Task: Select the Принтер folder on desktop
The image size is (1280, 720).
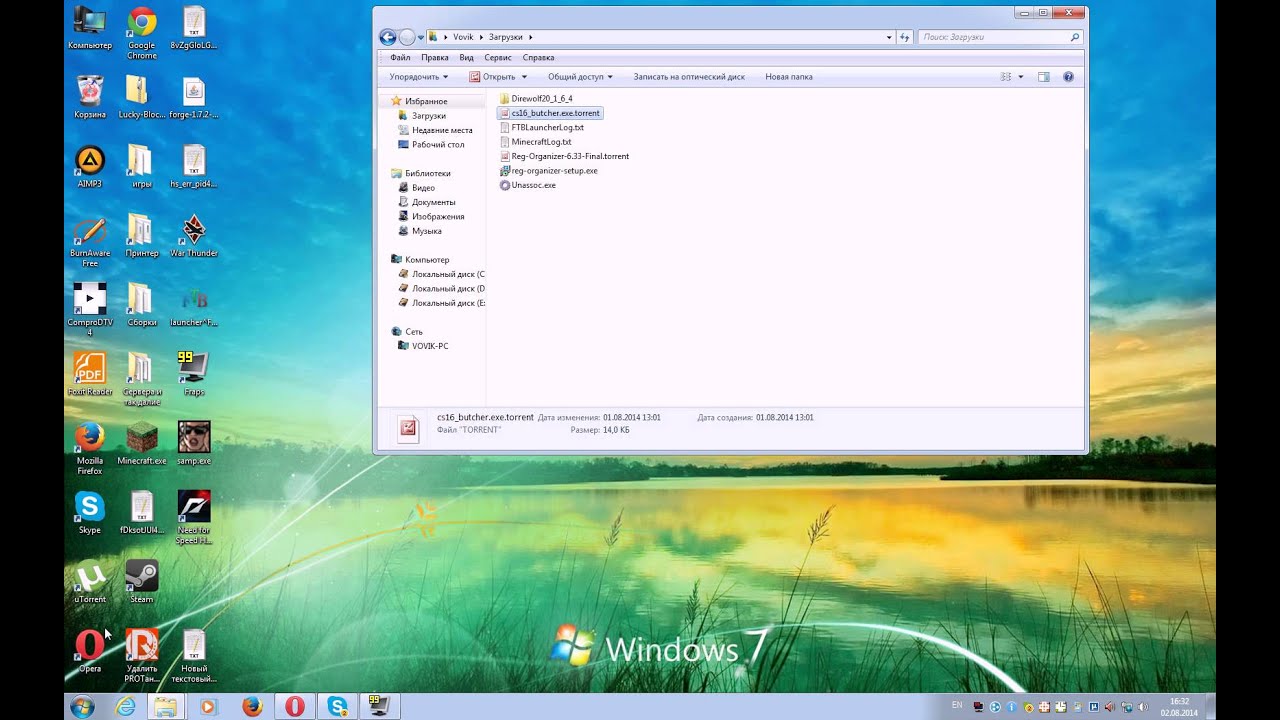Action: pos(141,236)
